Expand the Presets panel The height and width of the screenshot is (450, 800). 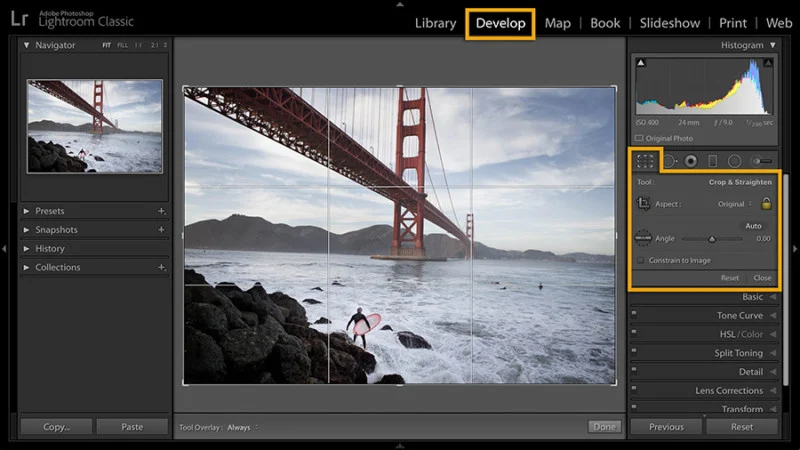click(x=27, y=211)
